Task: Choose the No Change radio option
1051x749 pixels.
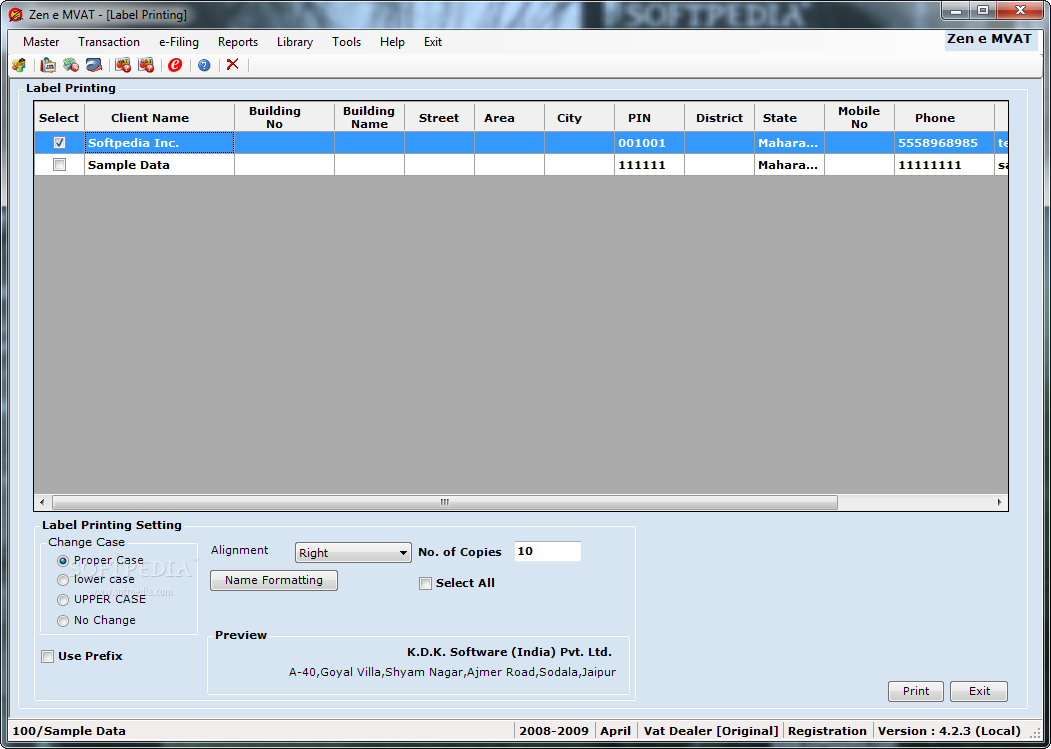Action: (63, 621)
